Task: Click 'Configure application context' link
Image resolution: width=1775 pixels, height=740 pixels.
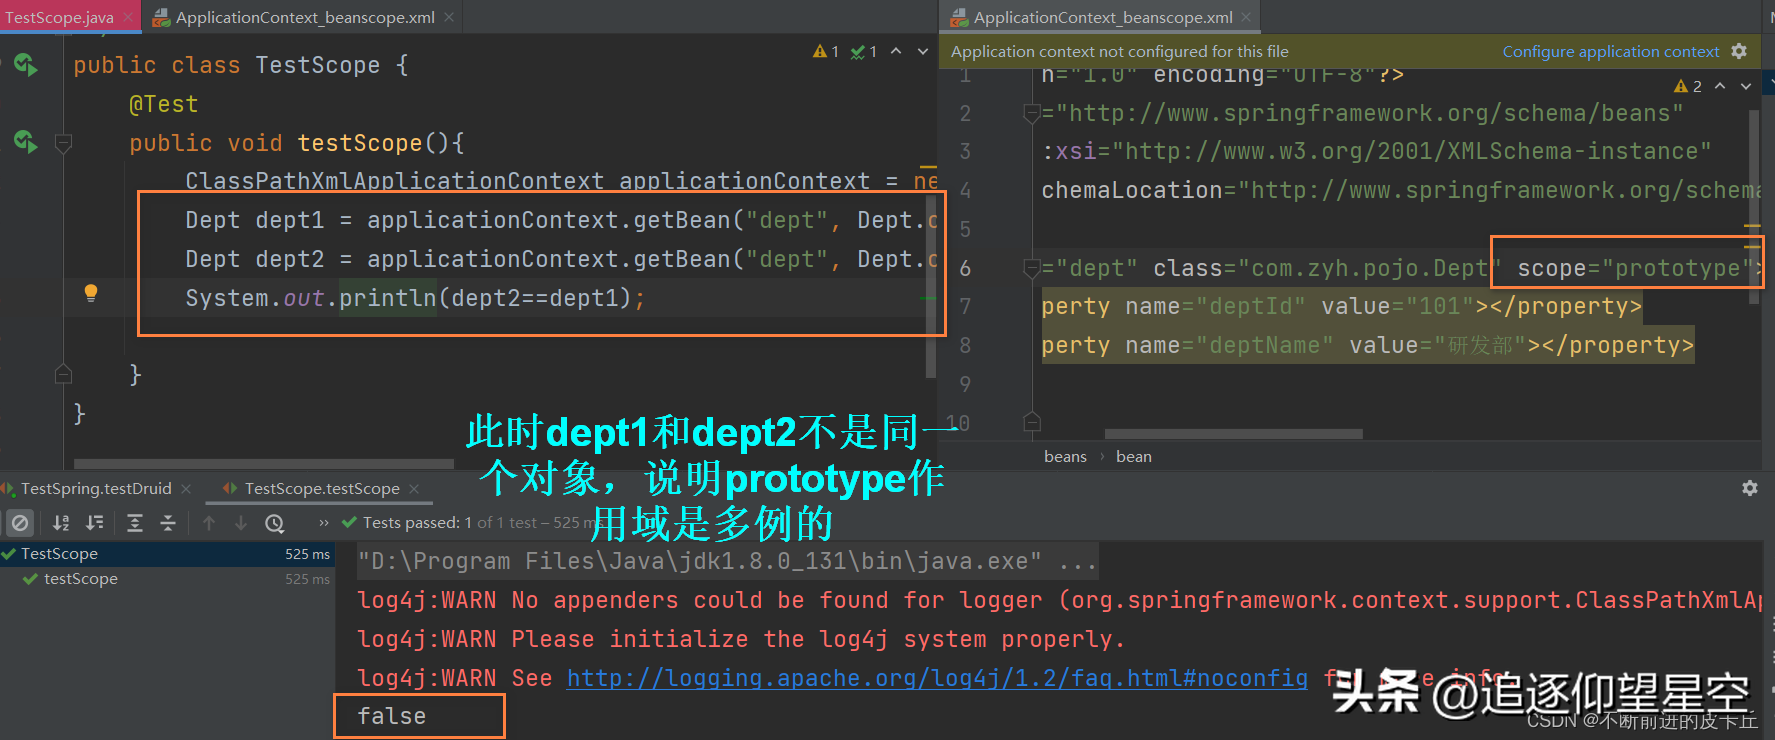Action: 1611,51
